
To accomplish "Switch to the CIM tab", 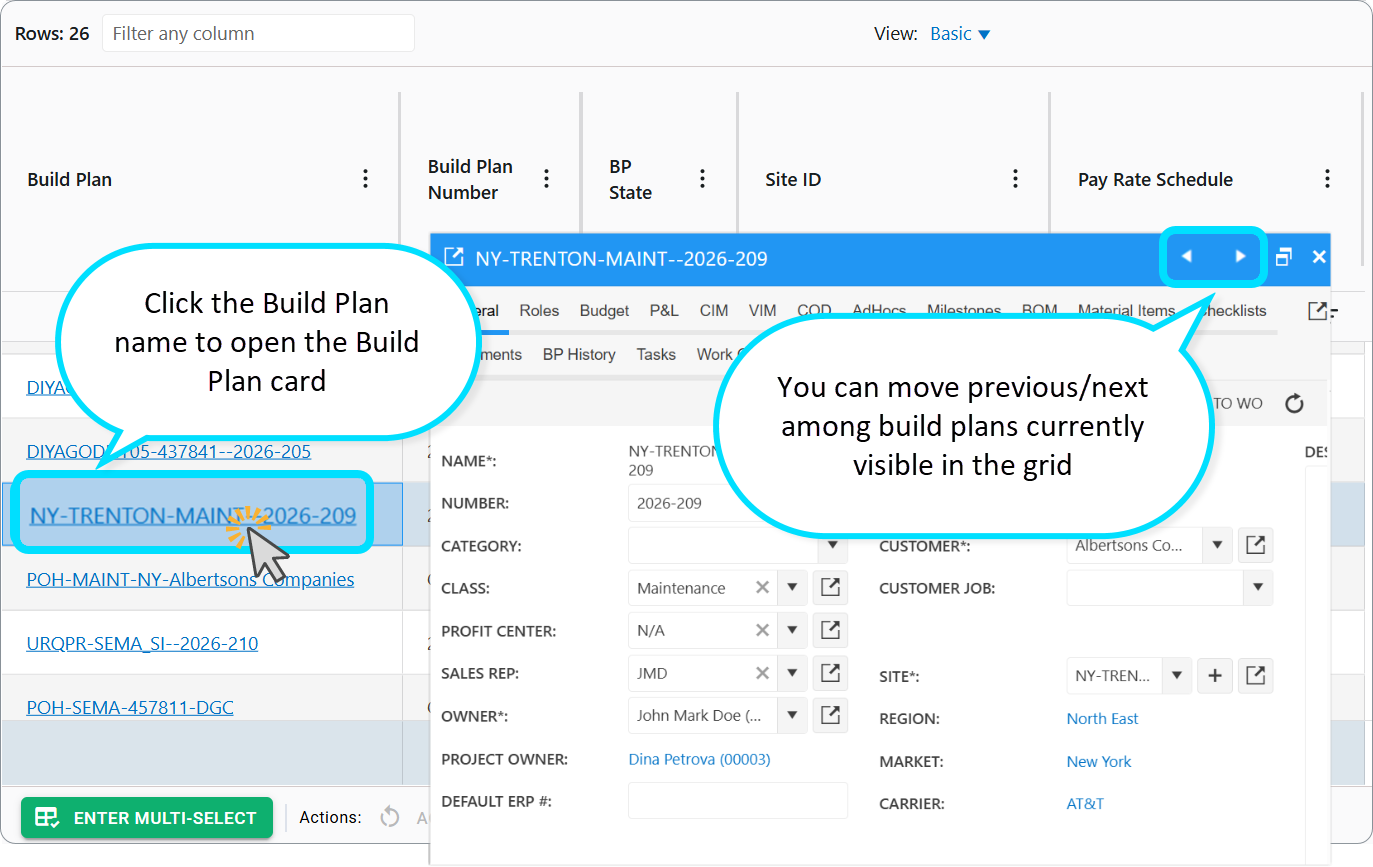I will 714,311.
